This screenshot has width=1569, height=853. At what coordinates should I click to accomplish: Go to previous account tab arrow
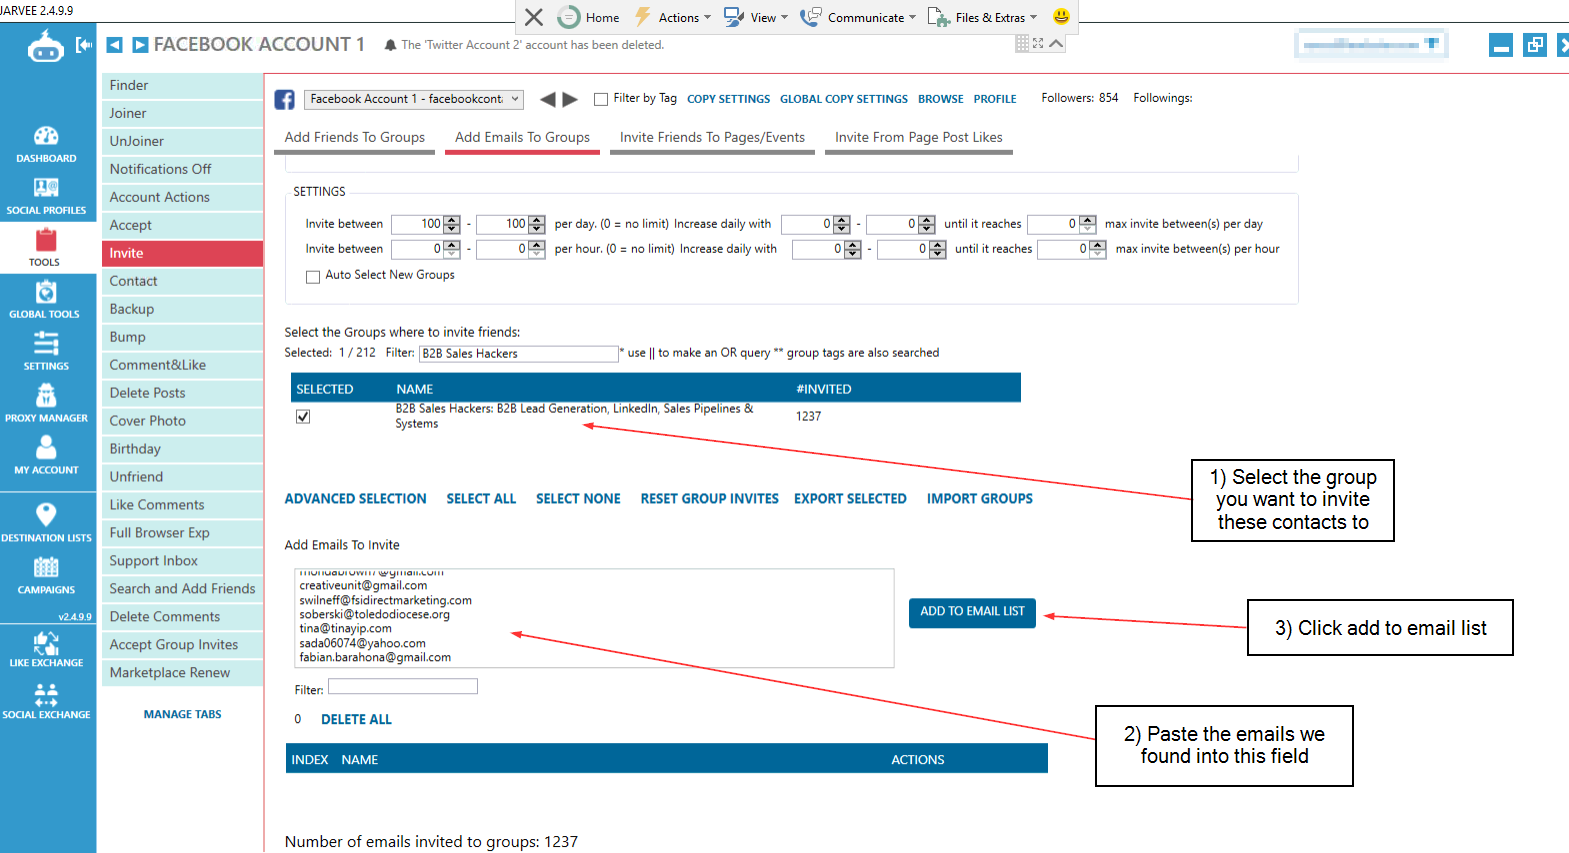[x=114, y=45]
